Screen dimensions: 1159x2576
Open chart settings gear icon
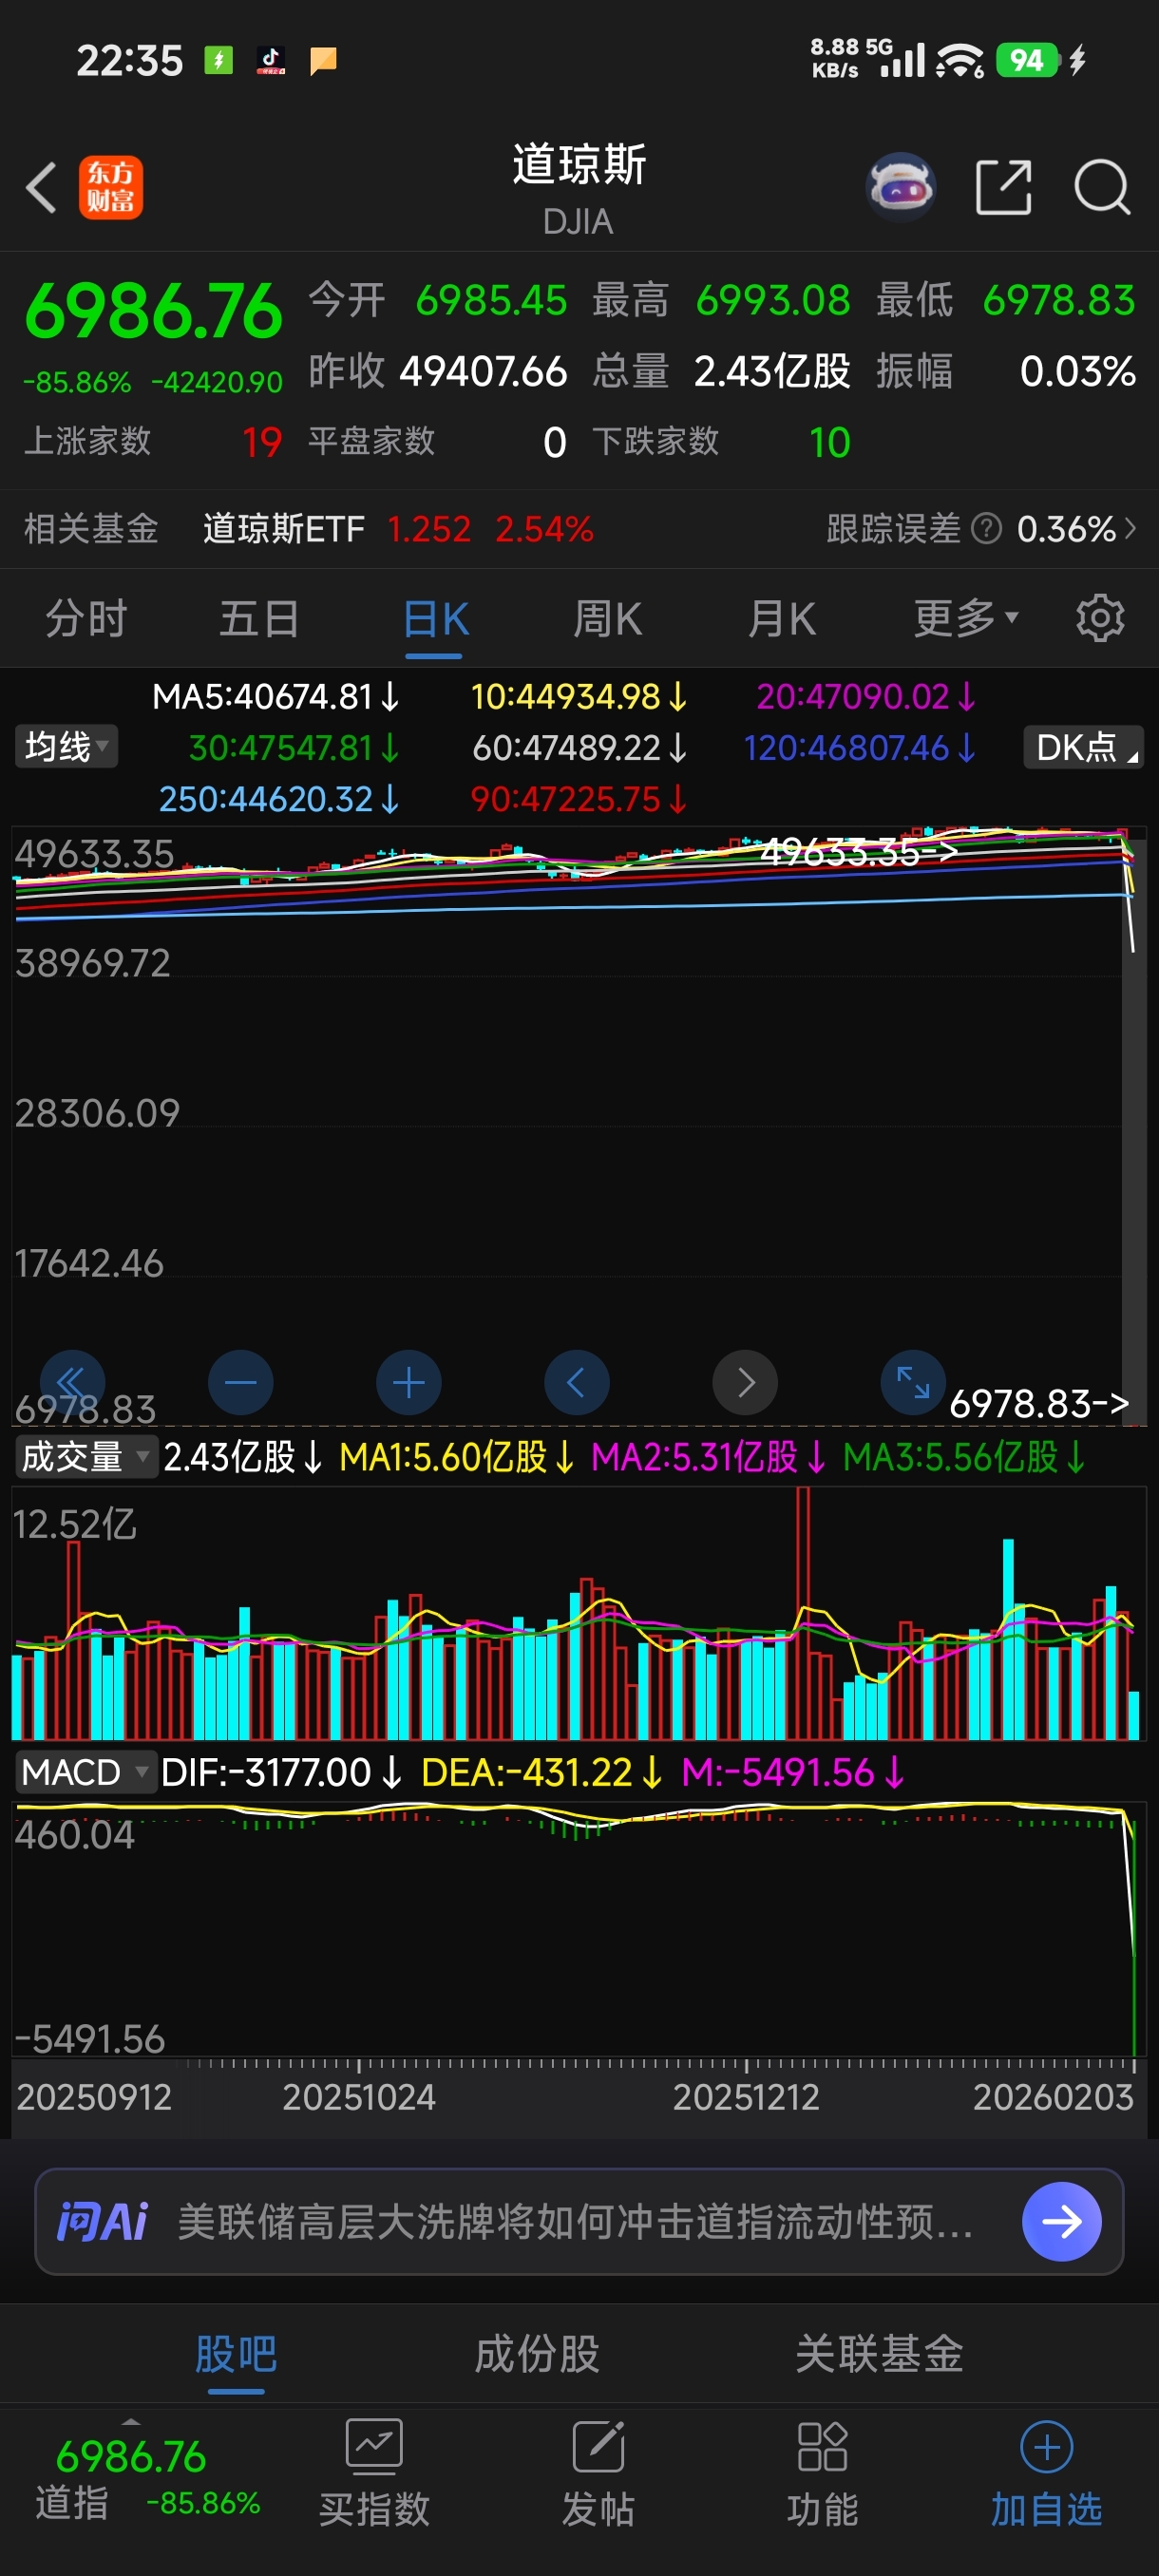tap(1100, 618)
